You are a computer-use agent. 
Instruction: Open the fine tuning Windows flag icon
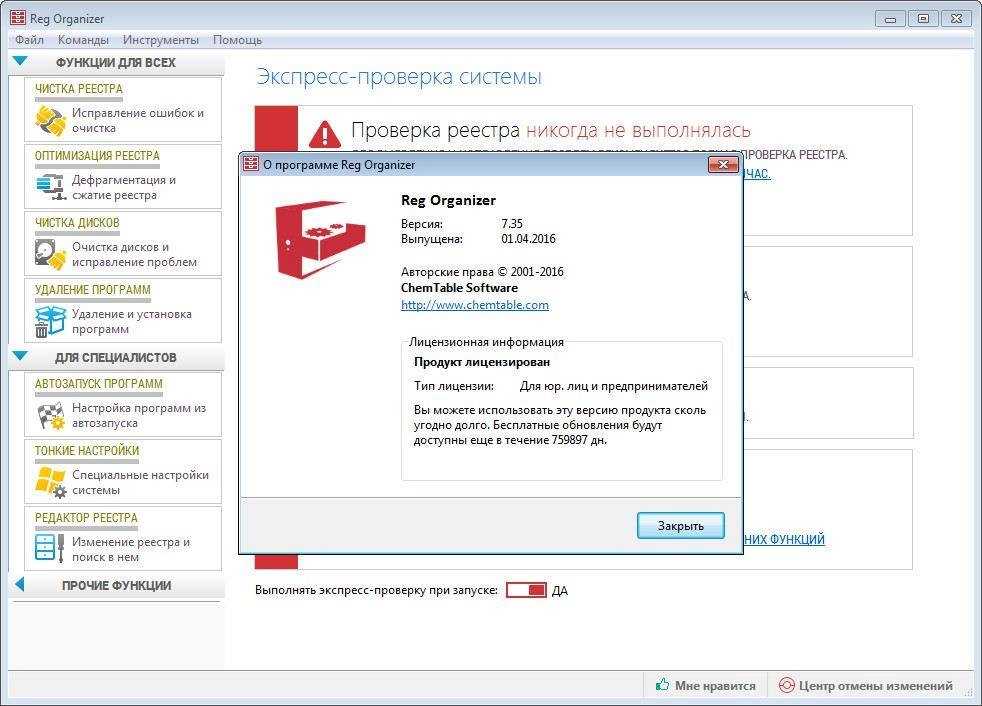[x=51, y=482]
